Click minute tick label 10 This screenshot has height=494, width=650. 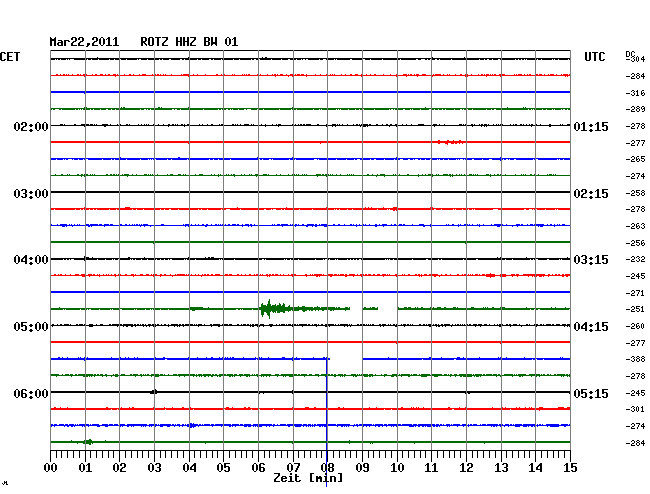pyautogui.click(x=397, y=468)
